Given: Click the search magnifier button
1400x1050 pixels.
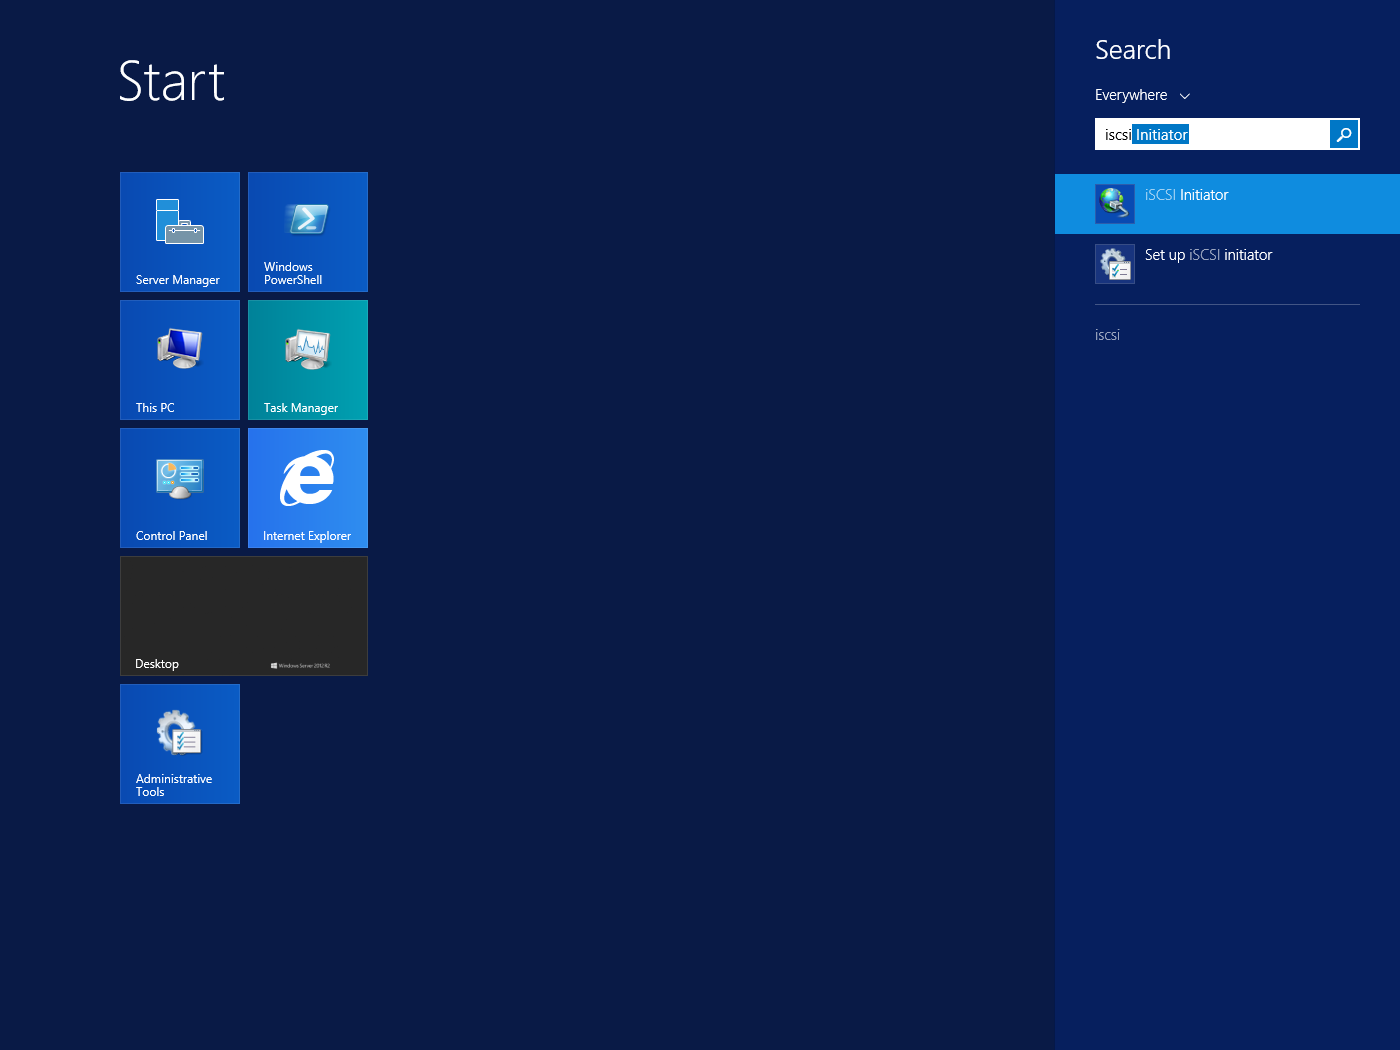Looking at the screenshot, I should [x=1344, y=134].
